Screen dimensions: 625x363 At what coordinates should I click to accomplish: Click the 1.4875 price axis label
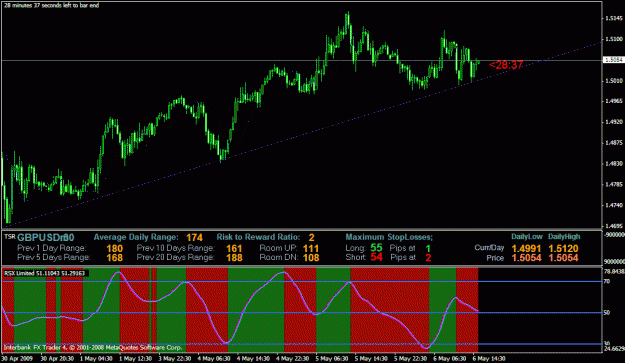[614, 143]
